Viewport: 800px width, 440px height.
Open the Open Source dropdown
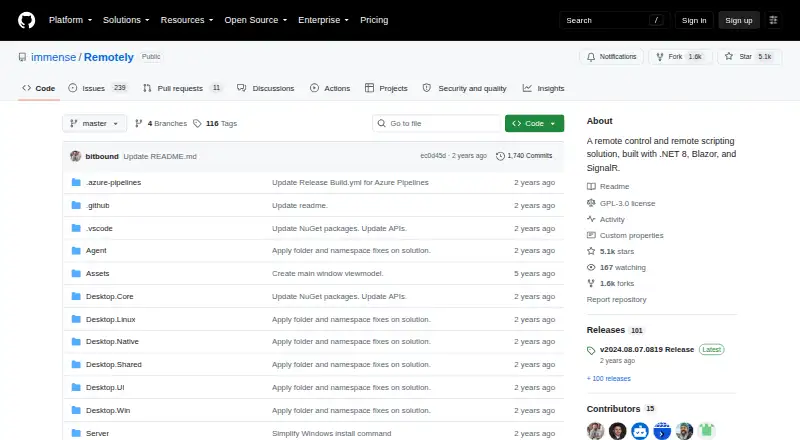pos(256,20)
